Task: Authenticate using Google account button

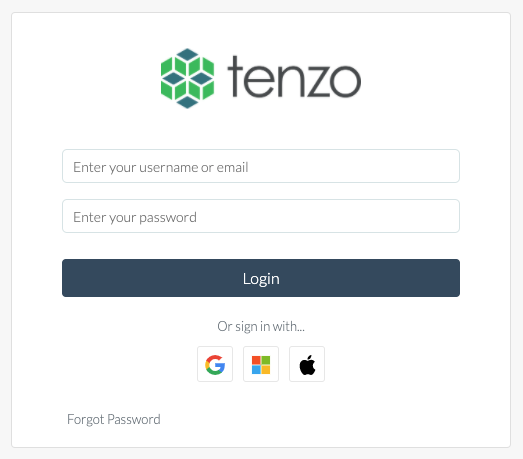Action: [x=215, y=364]
